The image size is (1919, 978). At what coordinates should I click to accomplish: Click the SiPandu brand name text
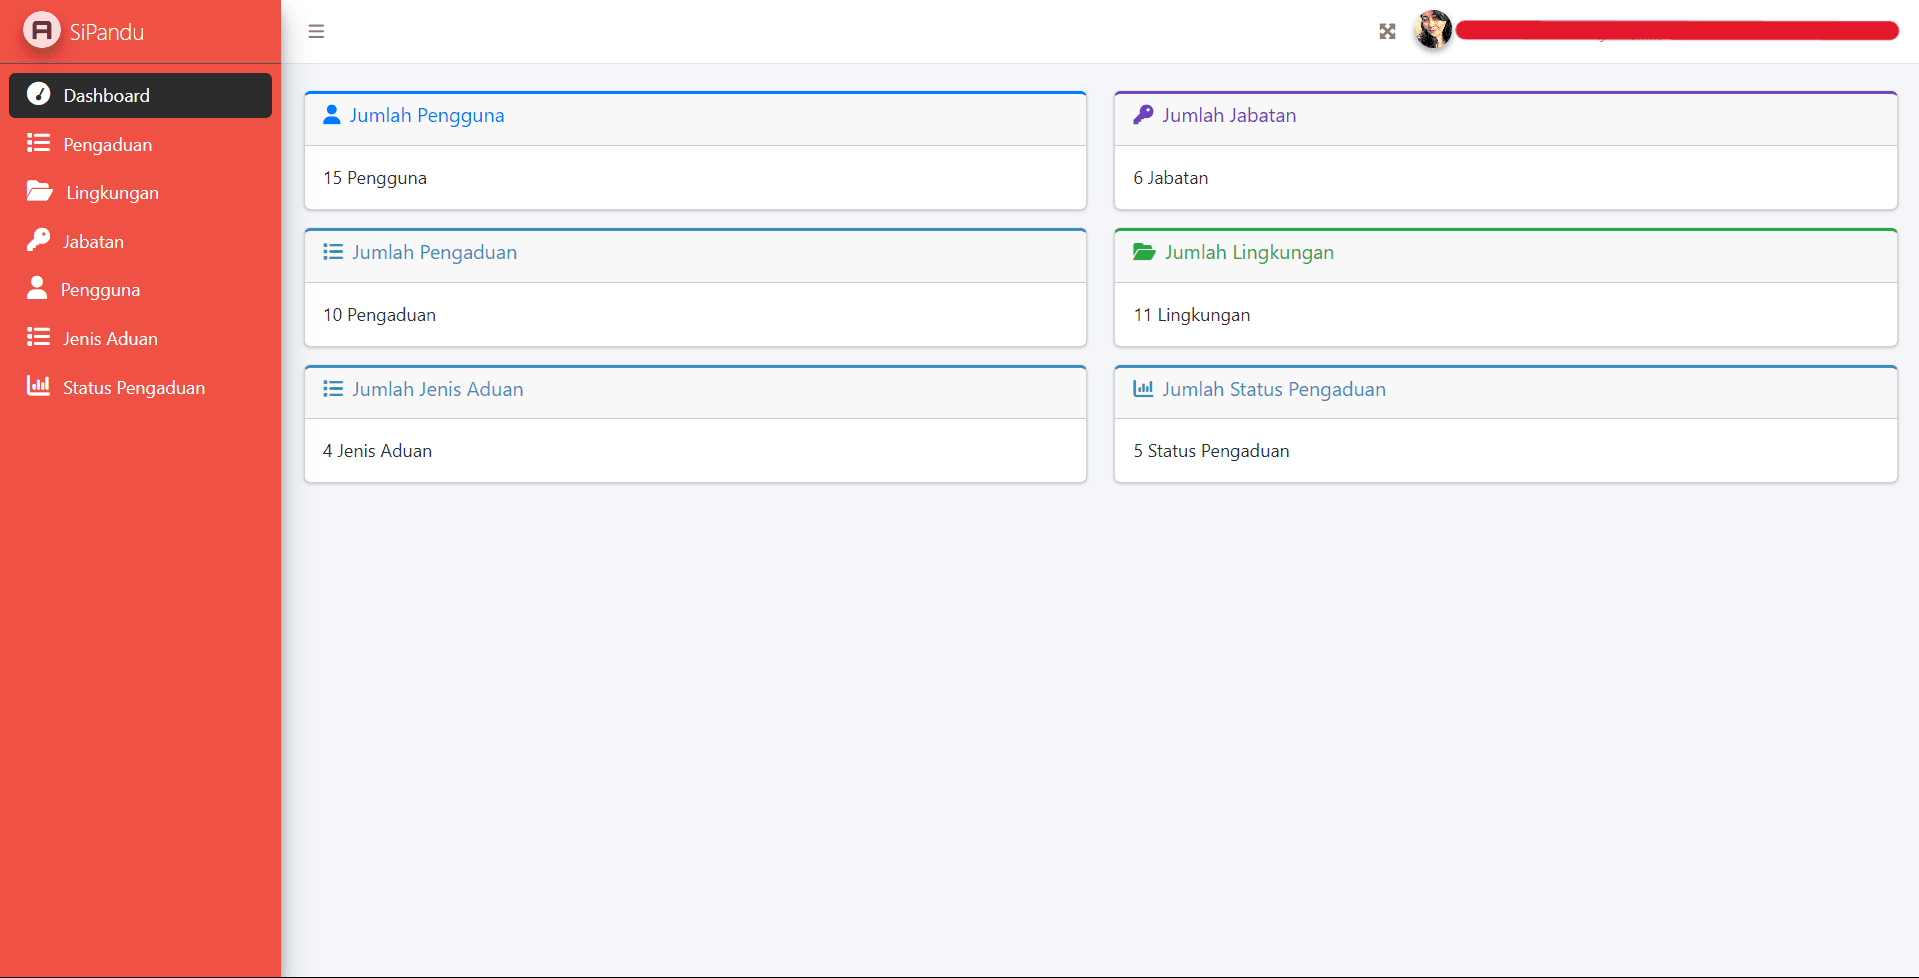[x=107, y=32]
